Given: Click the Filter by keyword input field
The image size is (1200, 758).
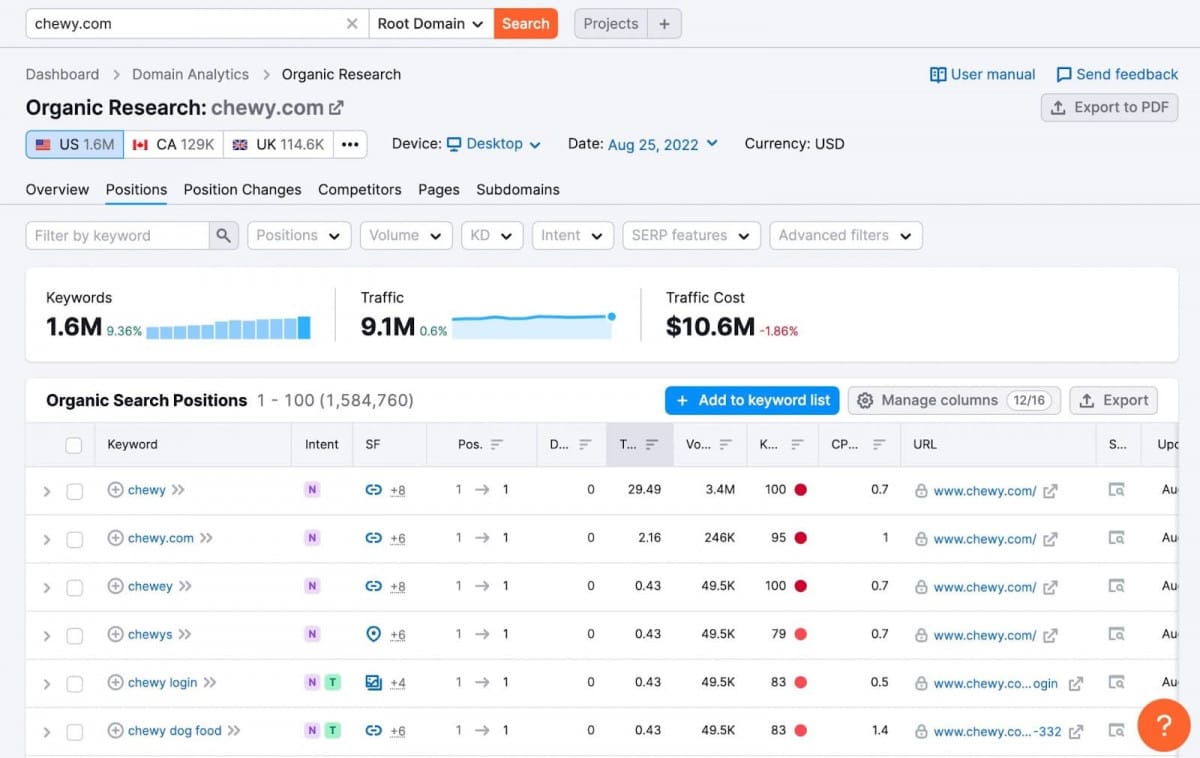Looking at the screenshot, I should click(118, 236).
